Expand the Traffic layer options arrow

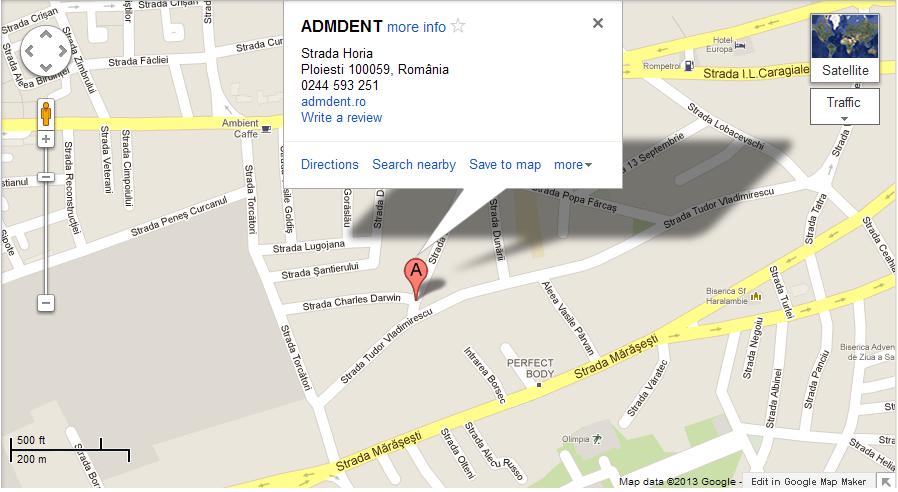point(844,119)
